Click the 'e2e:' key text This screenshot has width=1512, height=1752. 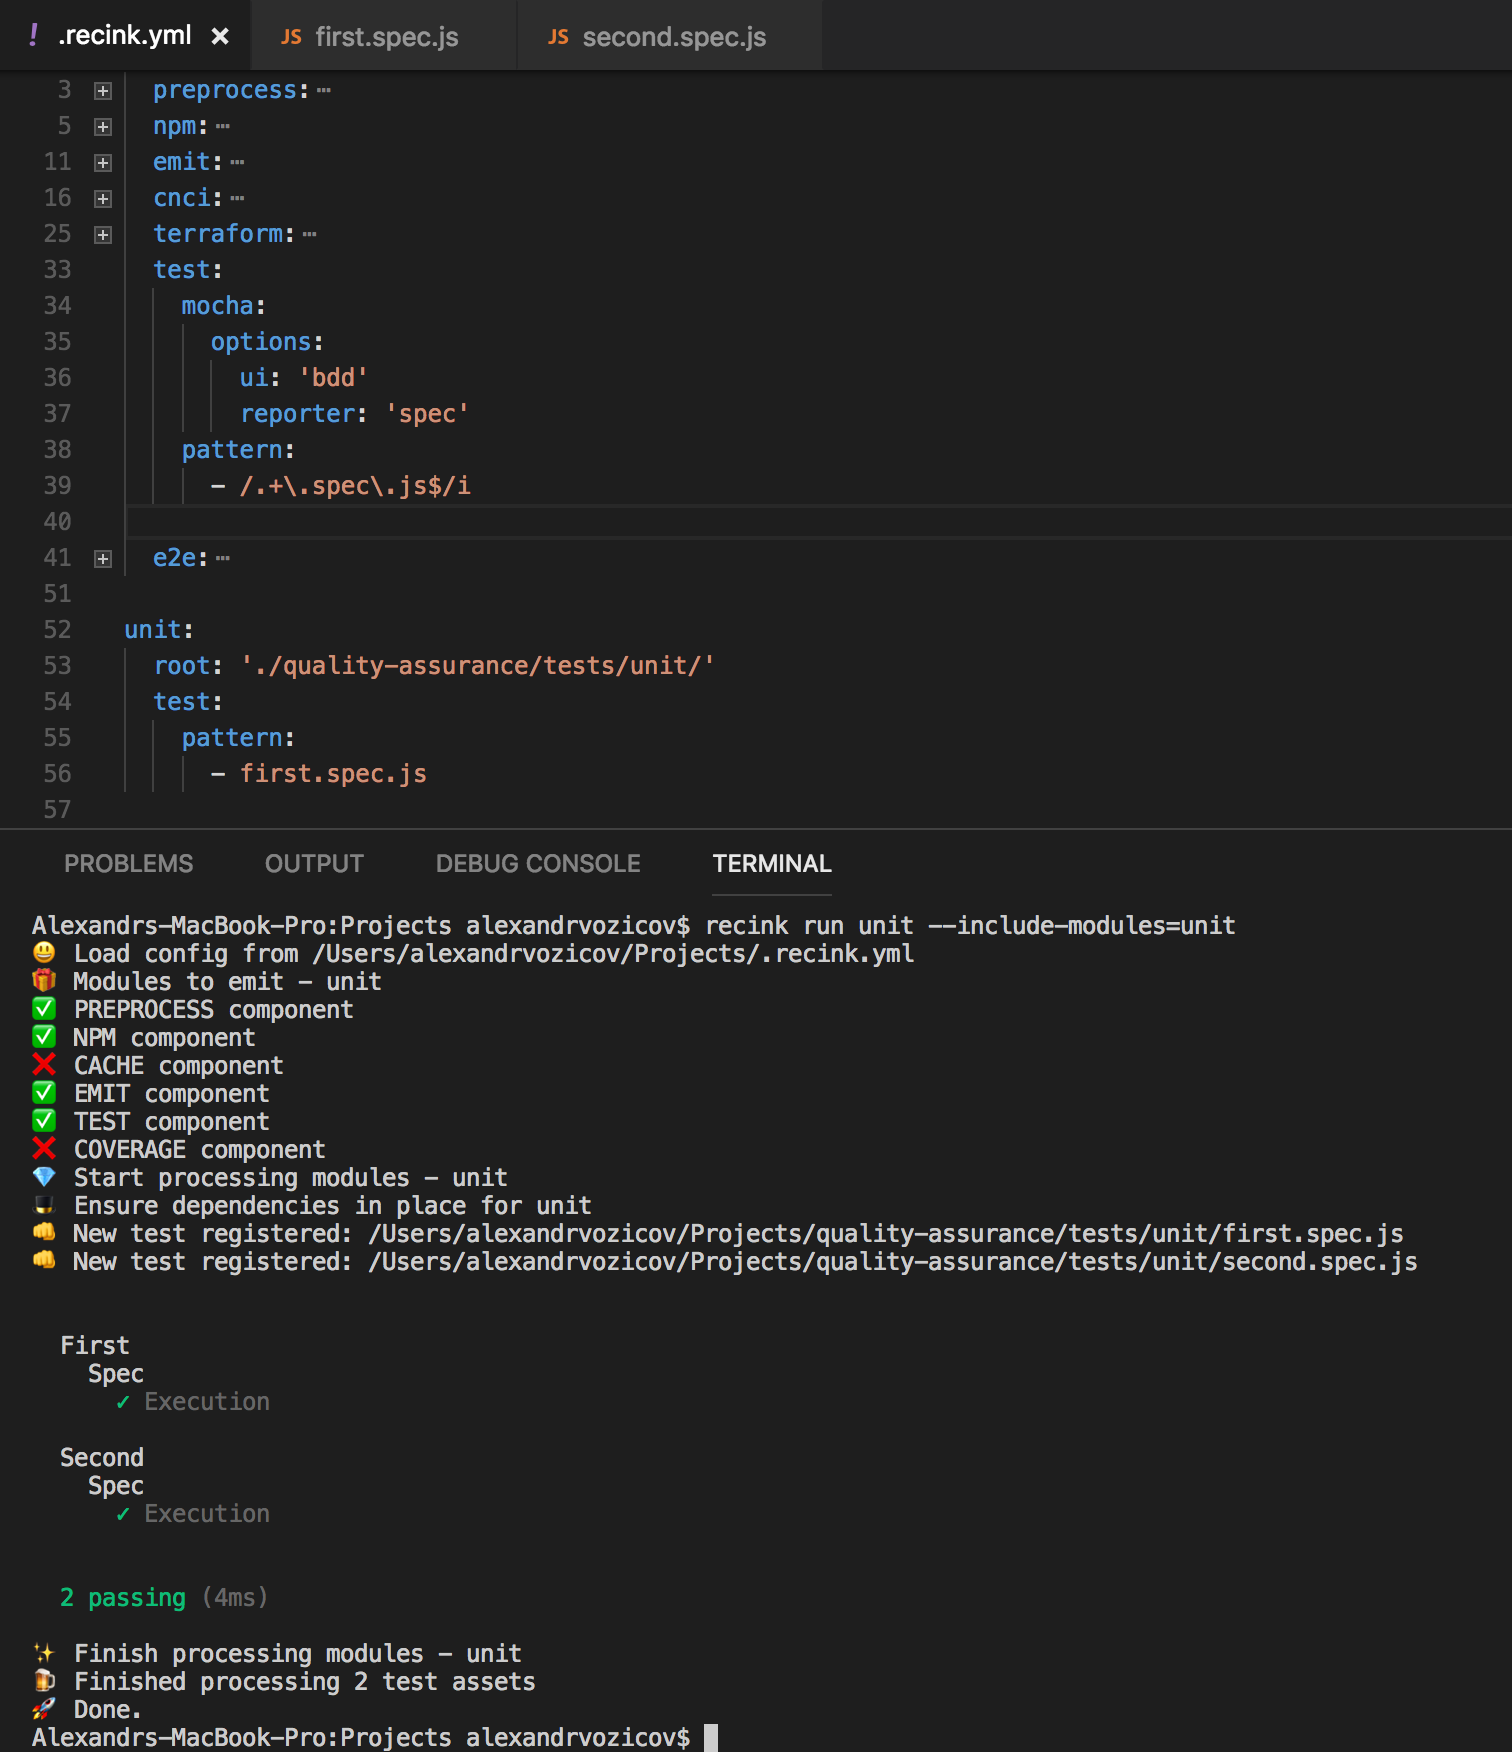click(x=181, y=558)
